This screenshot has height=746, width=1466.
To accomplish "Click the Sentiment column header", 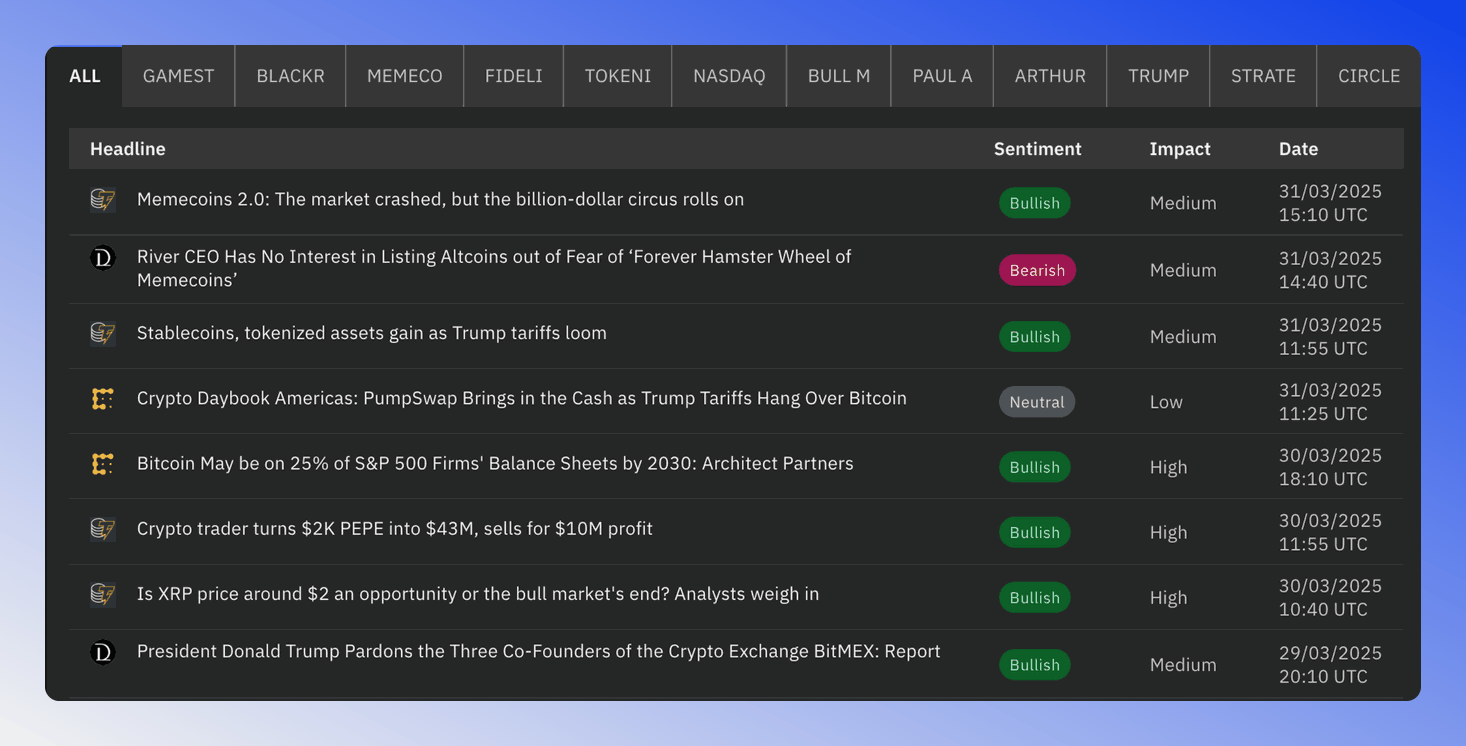I will [1037, 149].
